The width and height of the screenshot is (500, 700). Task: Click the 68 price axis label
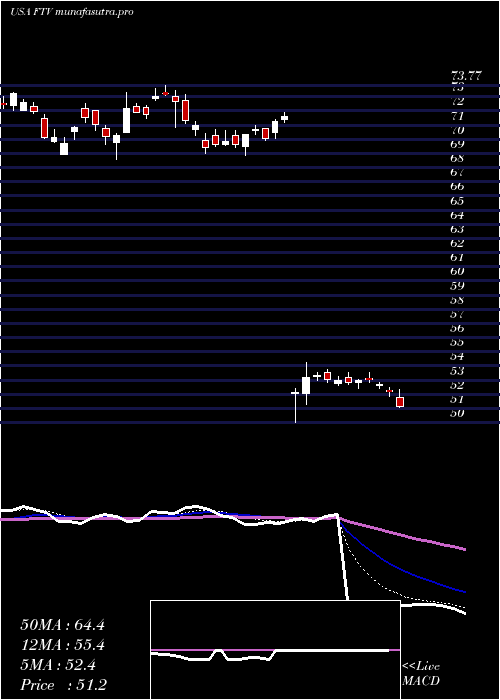pyautogui.click(x=457, y=158)
